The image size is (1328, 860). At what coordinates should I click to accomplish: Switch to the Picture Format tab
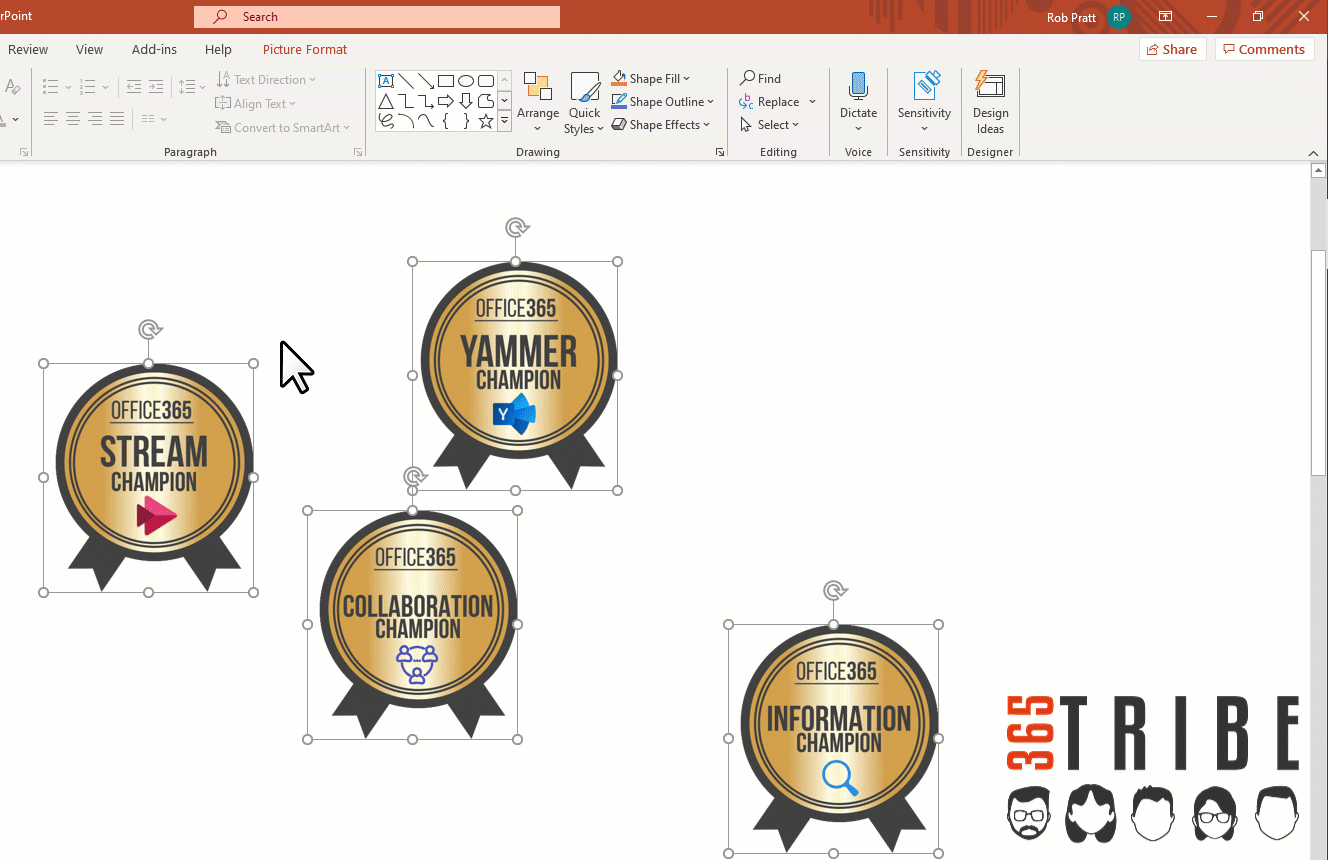point(305,49)
